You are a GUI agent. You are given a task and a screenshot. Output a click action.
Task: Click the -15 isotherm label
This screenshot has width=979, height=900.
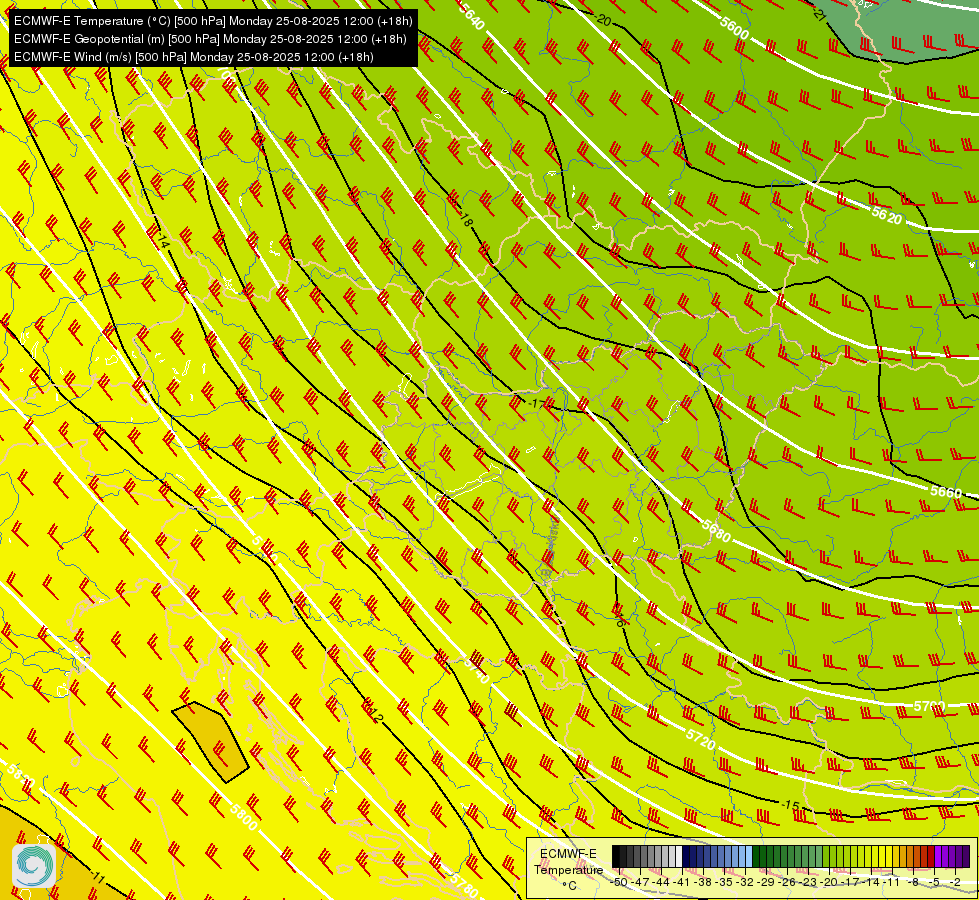click(790, 805)
